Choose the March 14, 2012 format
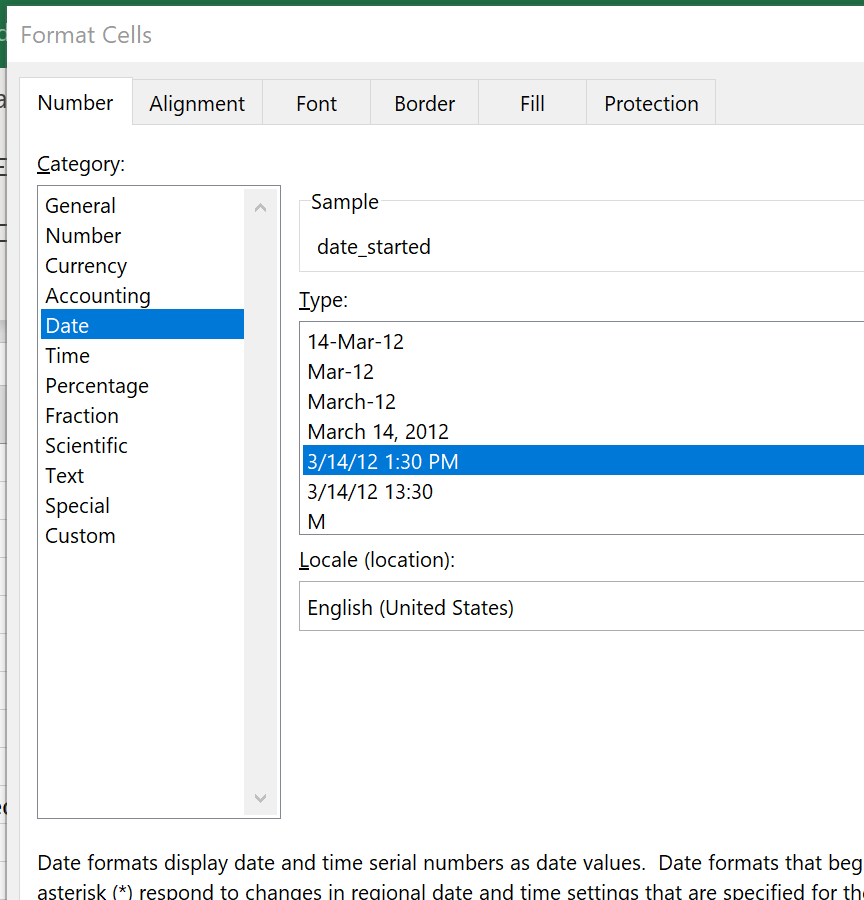864x900 pixels. pos(583,431)
